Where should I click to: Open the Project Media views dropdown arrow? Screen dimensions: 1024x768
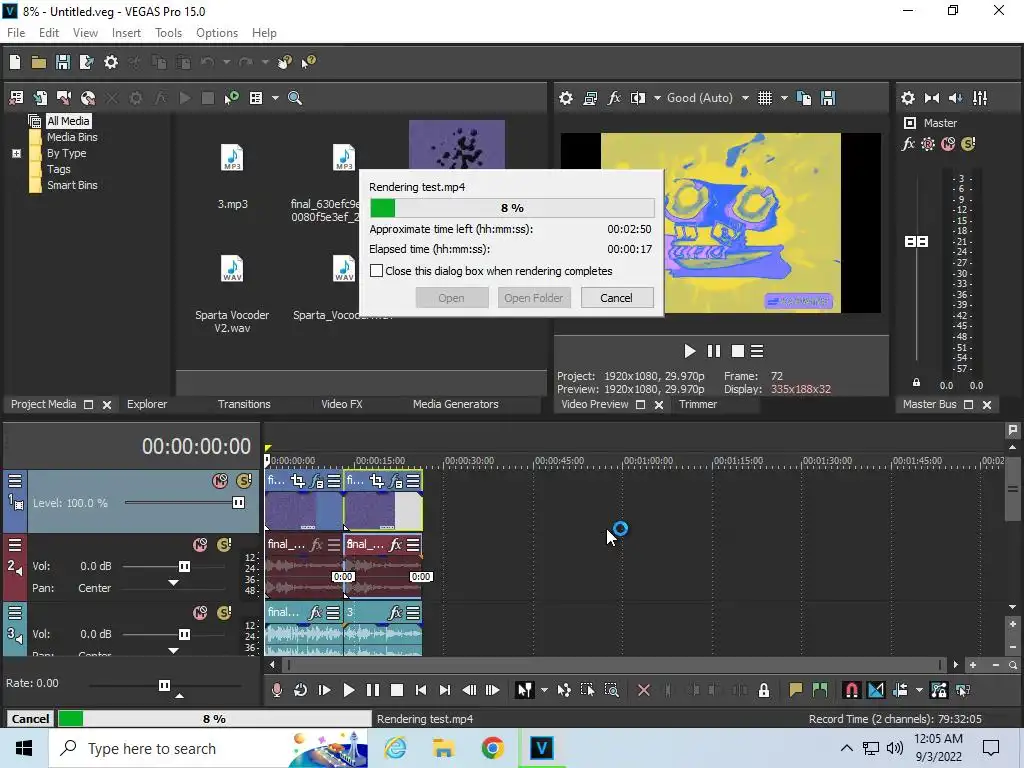coord(275,98)
